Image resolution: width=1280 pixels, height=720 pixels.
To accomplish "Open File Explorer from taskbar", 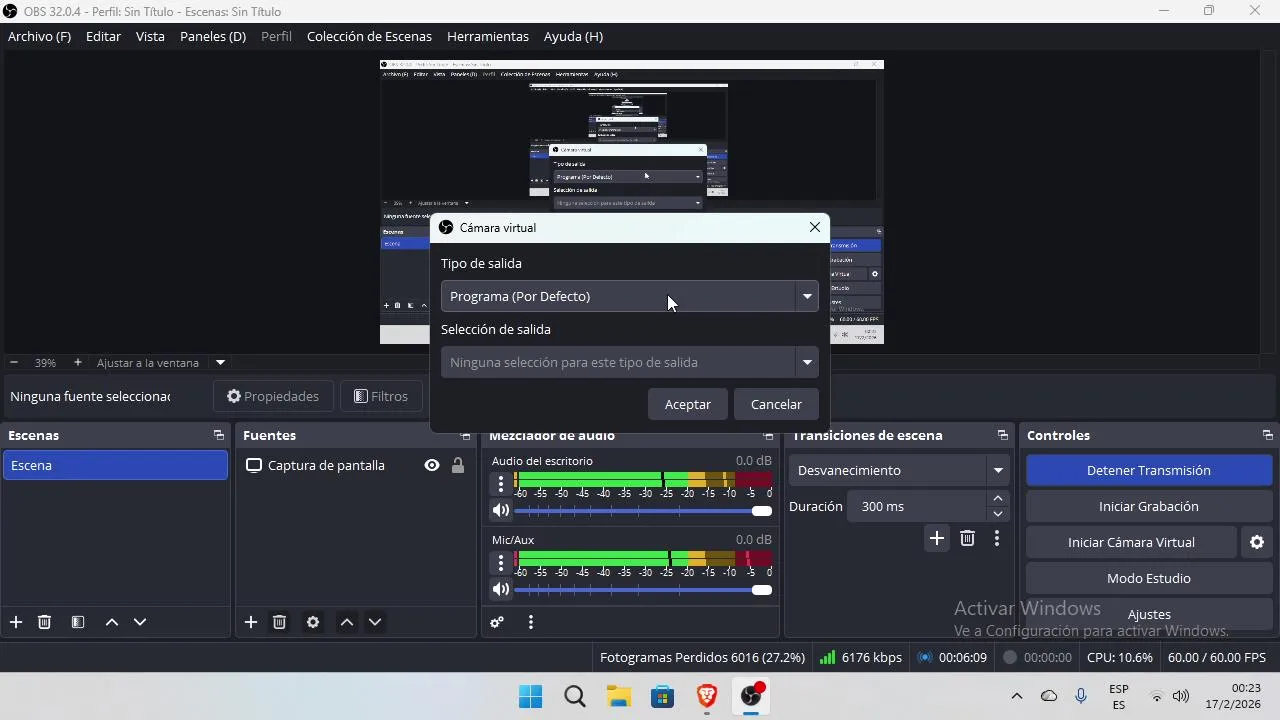I will click(619, 696).
